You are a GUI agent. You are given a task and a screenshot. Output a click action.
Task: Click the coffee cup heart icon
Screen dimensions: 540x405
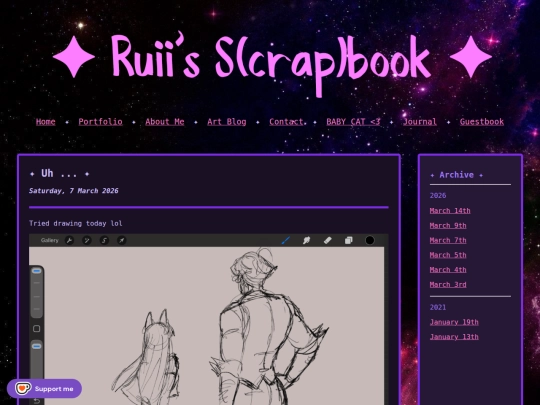[23, 388]
